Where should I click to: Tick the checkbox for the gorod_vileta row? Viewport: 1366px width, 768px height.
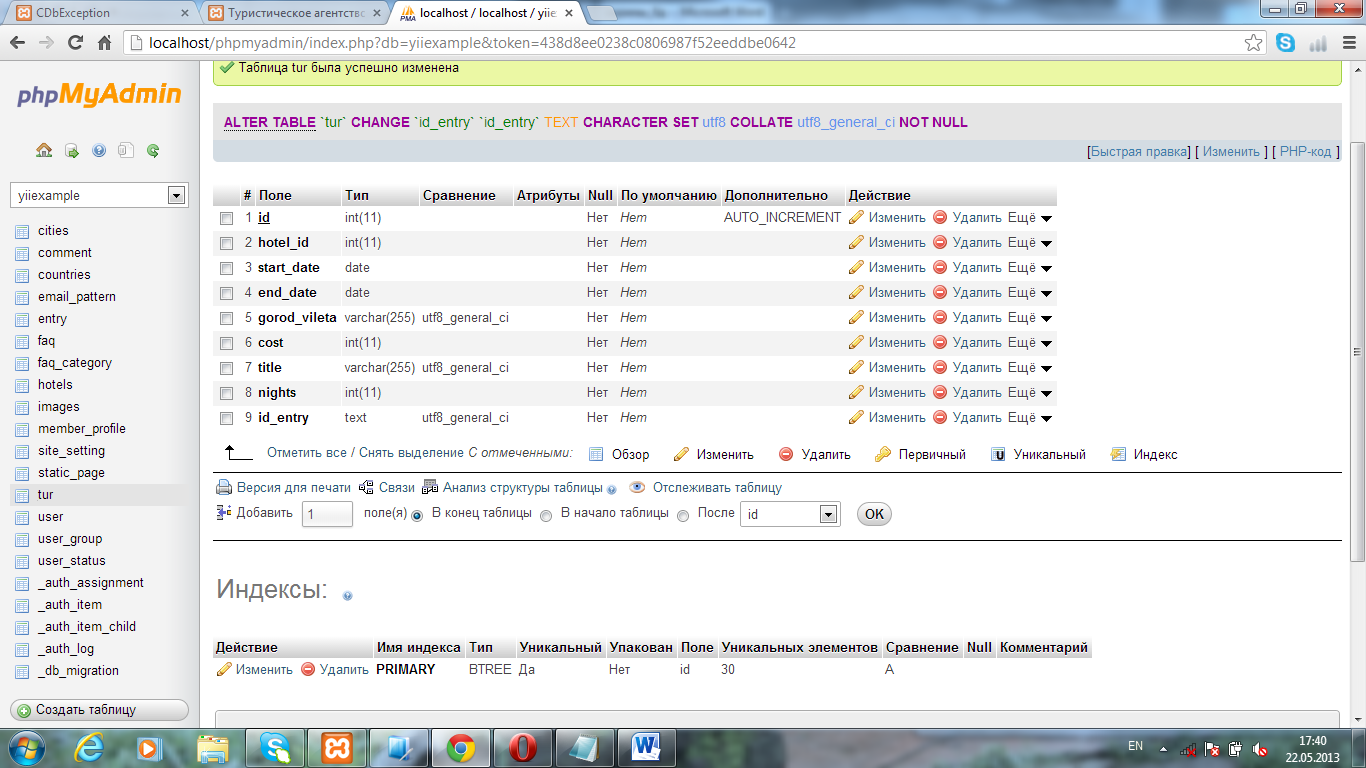[x=227, y=318]
